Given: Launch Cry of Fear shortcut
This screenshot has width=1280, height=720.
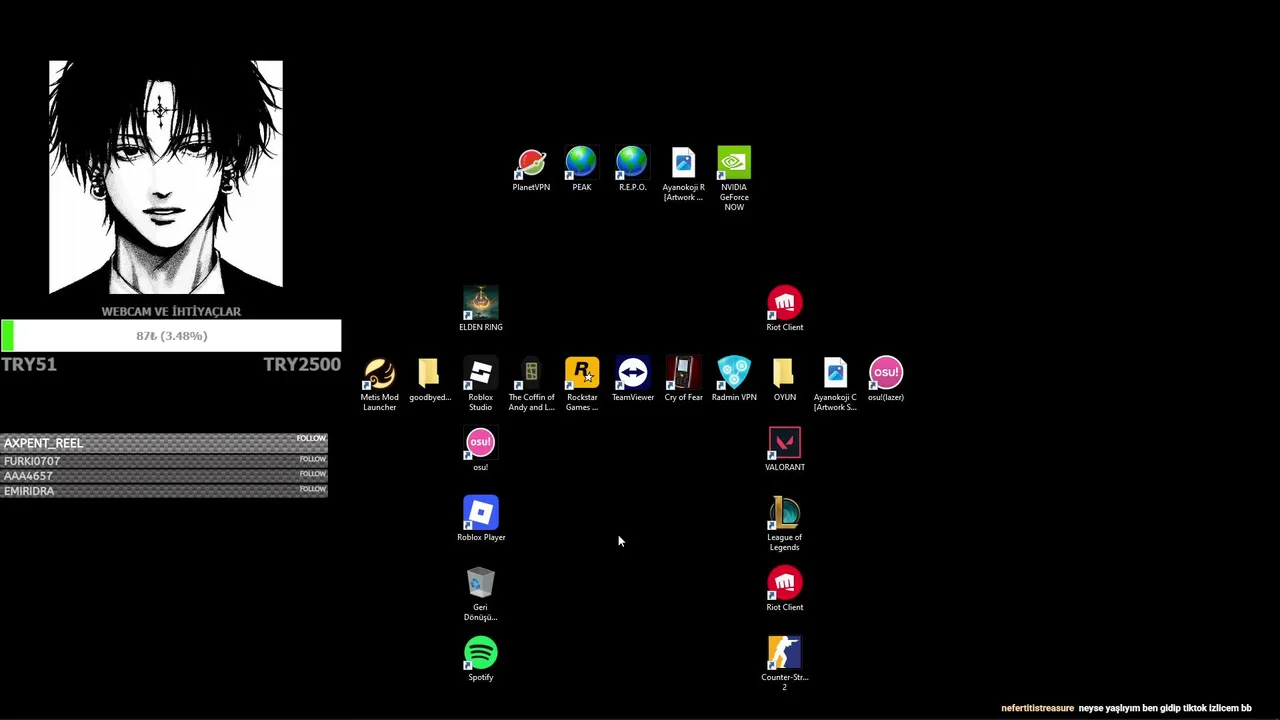Looking at the screenshot, I should point(683,379).
